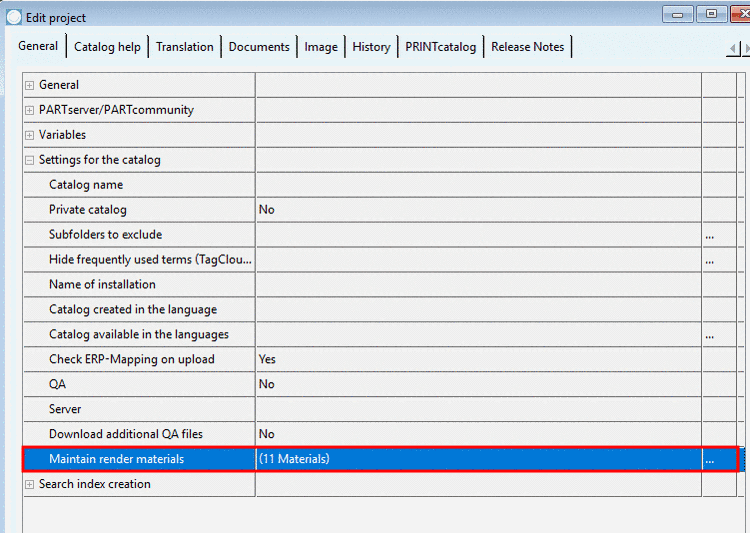The width and height of the screenshot is (750, 533).
Task: Expand the Search index creation section
Action: pos(30,484)
